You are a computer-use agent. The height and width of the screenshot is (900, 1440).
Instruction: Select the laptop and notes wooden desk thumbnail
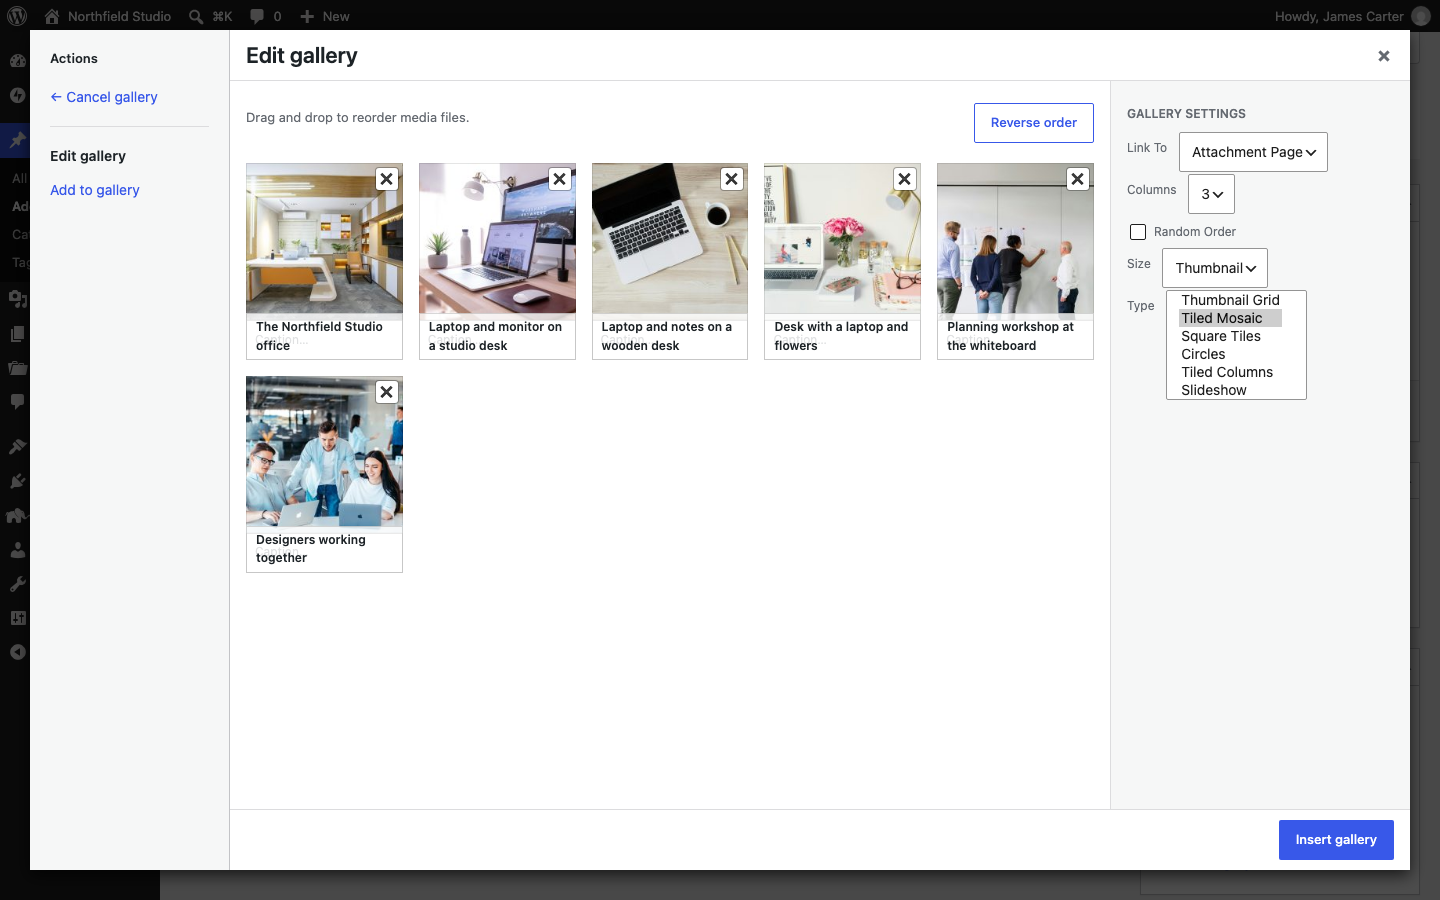(x=670, y=240)
